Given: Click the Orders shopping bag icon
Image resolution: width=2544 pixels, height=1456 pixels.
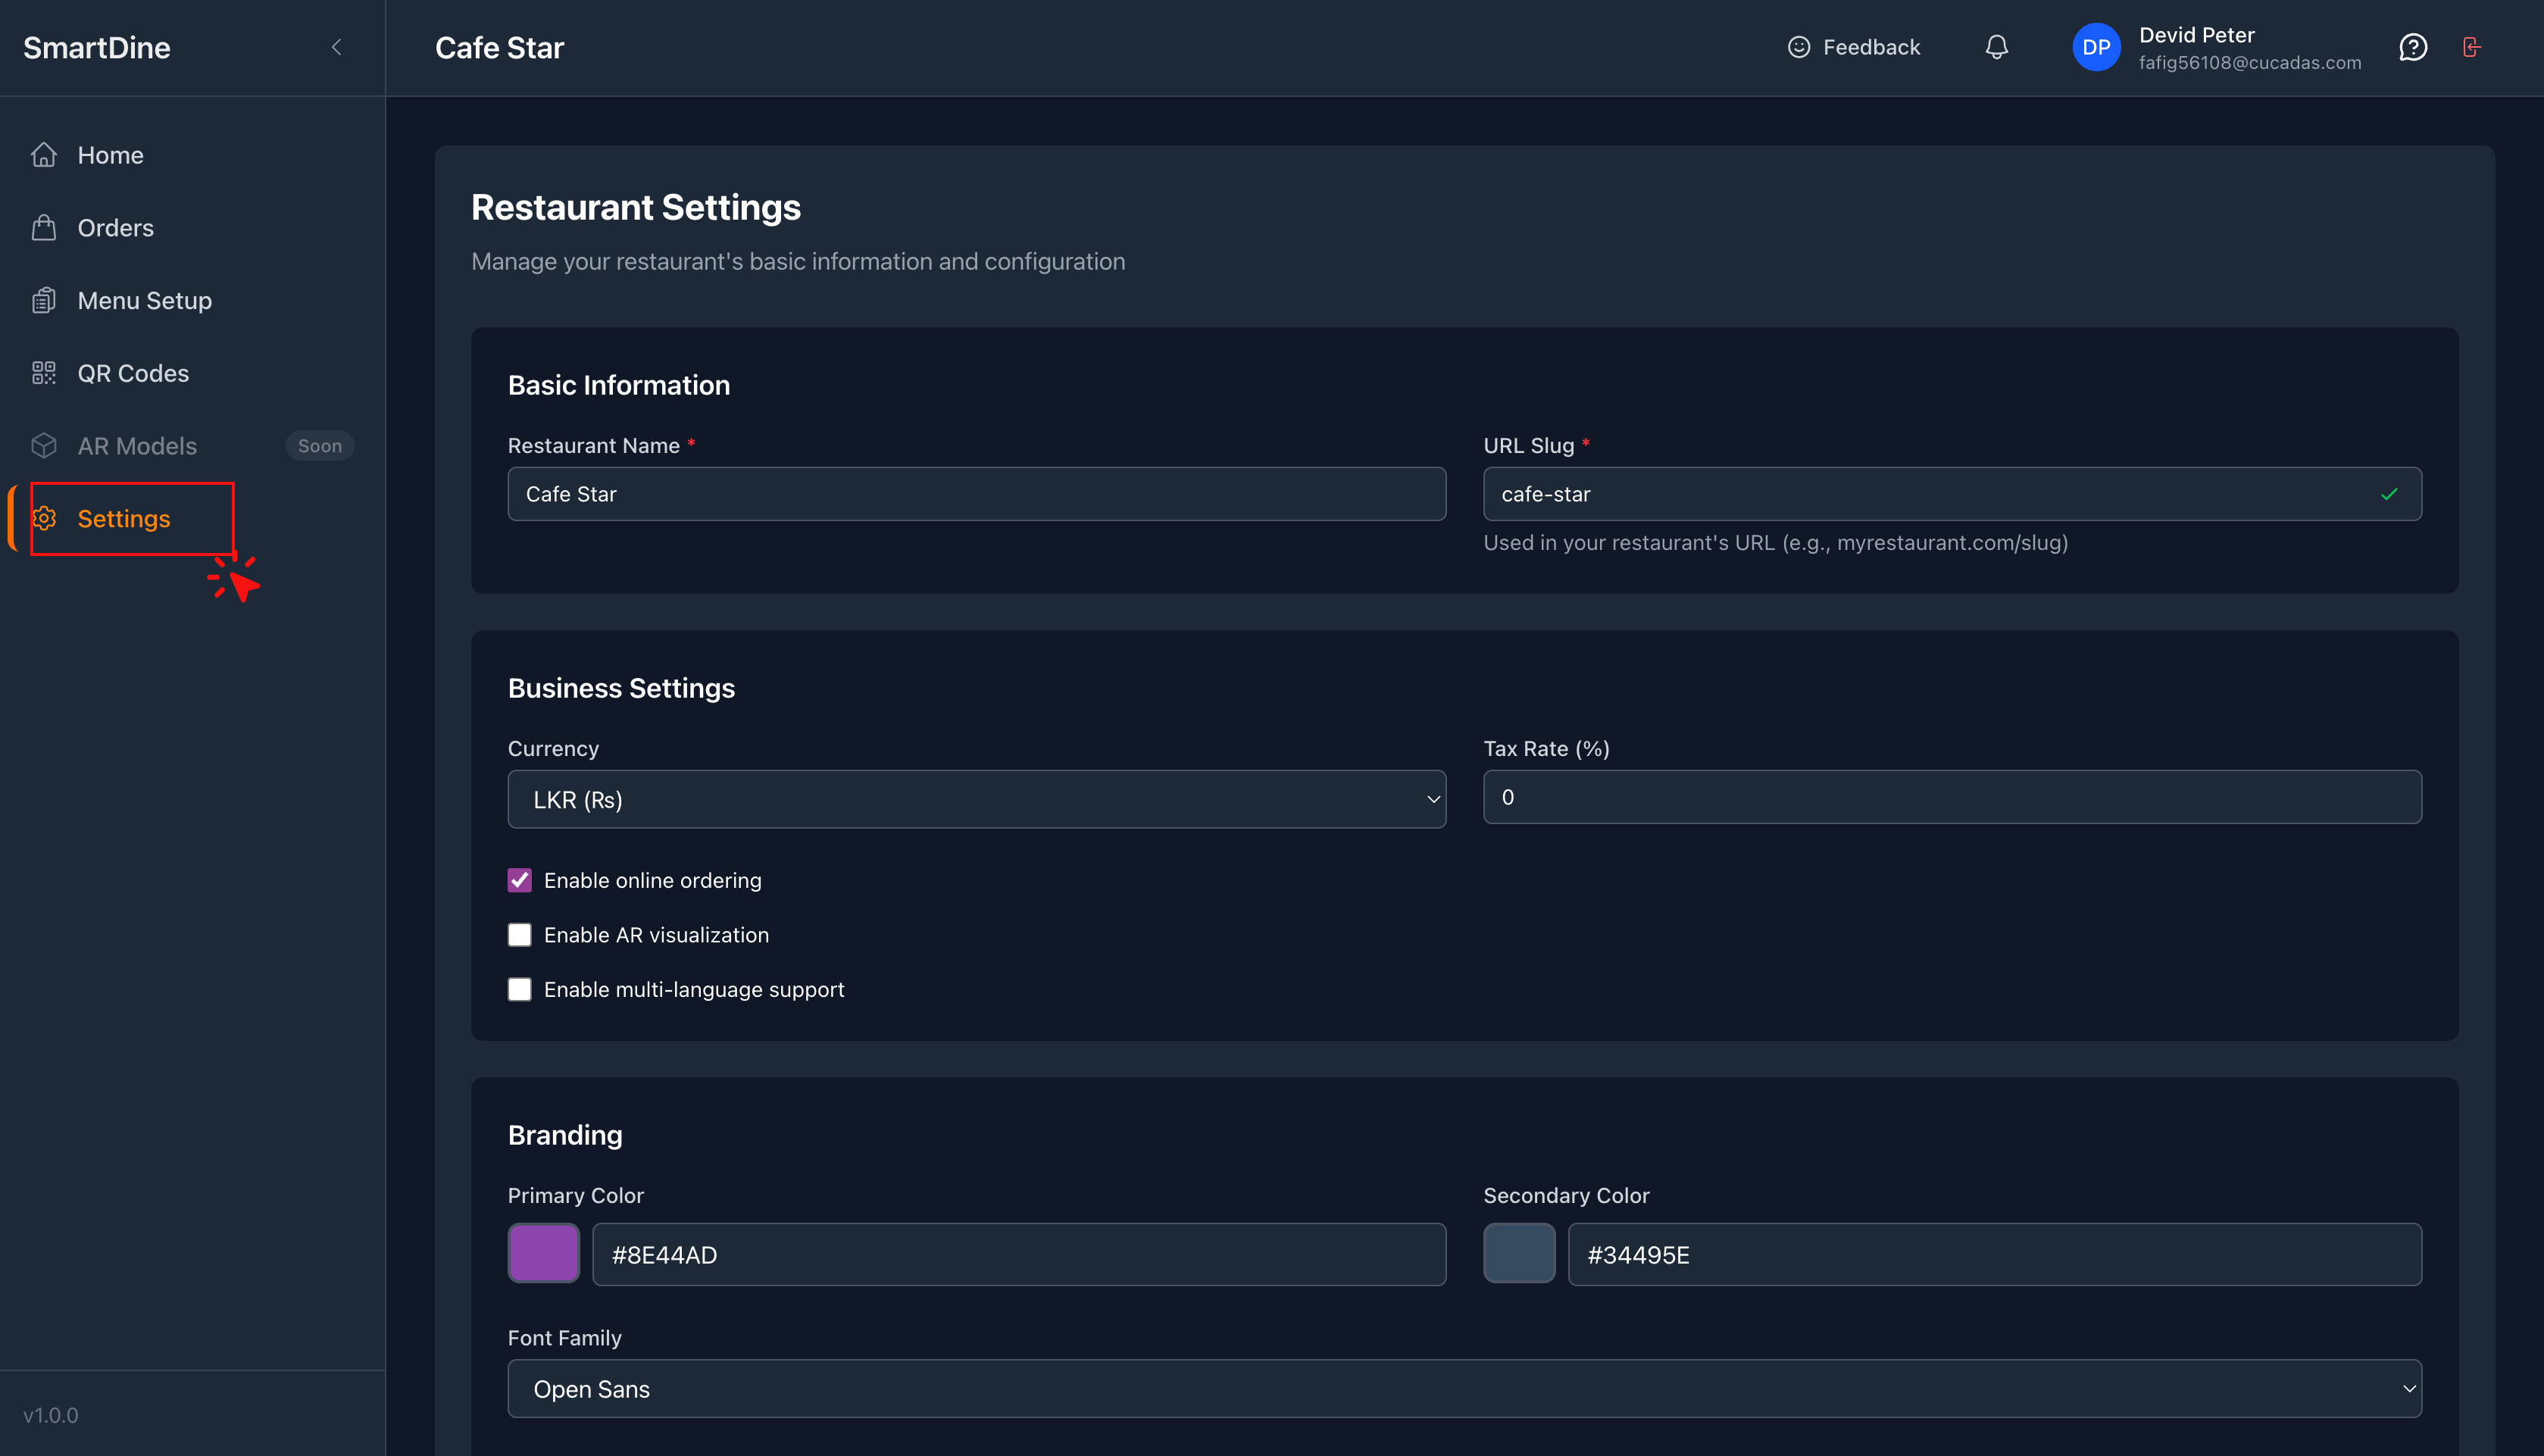Looking at the screenshot, I should (x=44, y=228).
